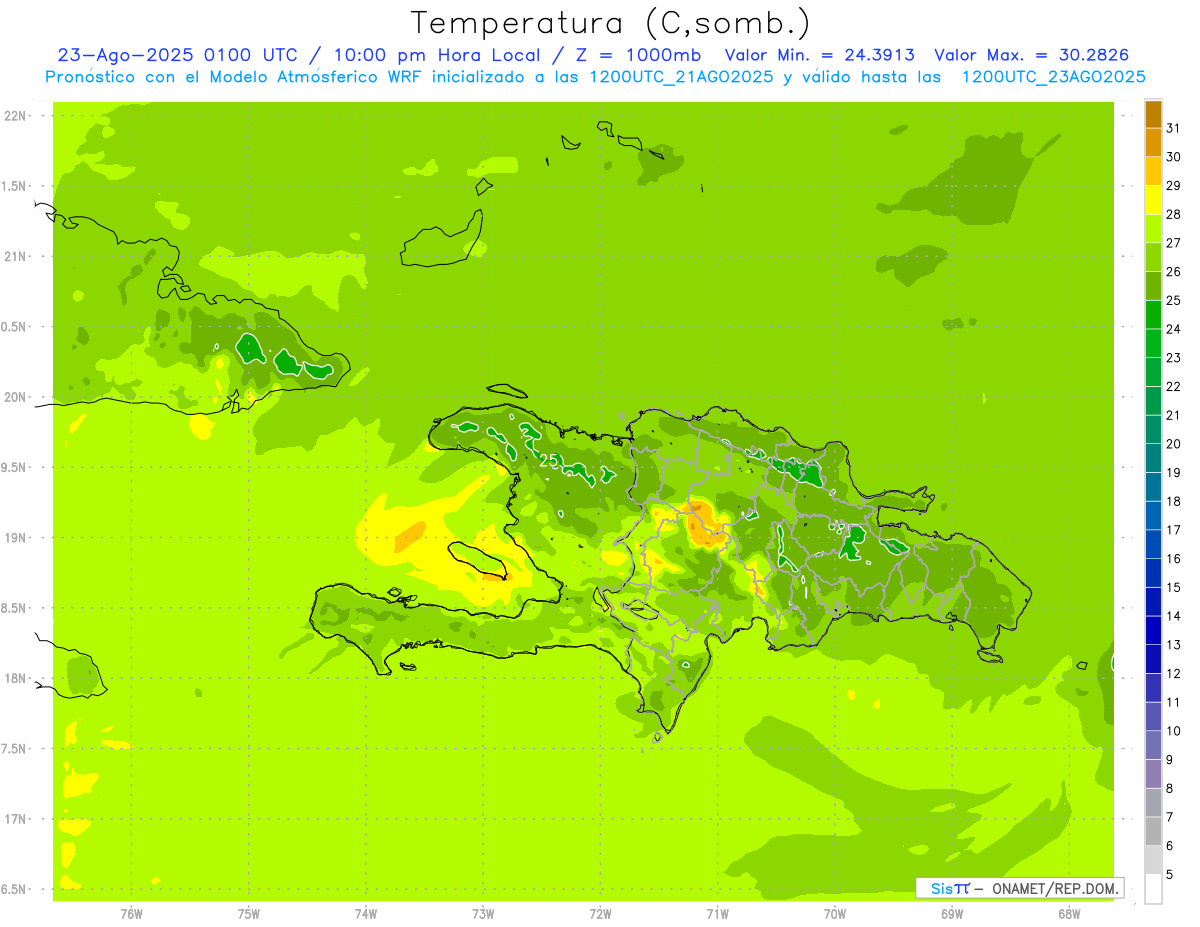Click the legend value "20"
This screenshot has height=927, width=1200.
tap(1173, 444)
